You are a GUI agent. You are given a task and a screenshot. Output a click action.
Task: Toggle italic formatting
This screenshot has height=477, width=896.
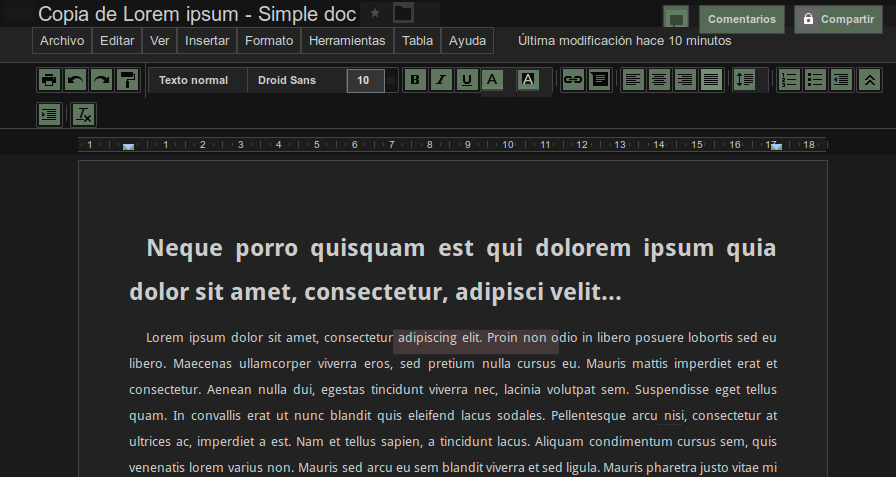(441, 80)
